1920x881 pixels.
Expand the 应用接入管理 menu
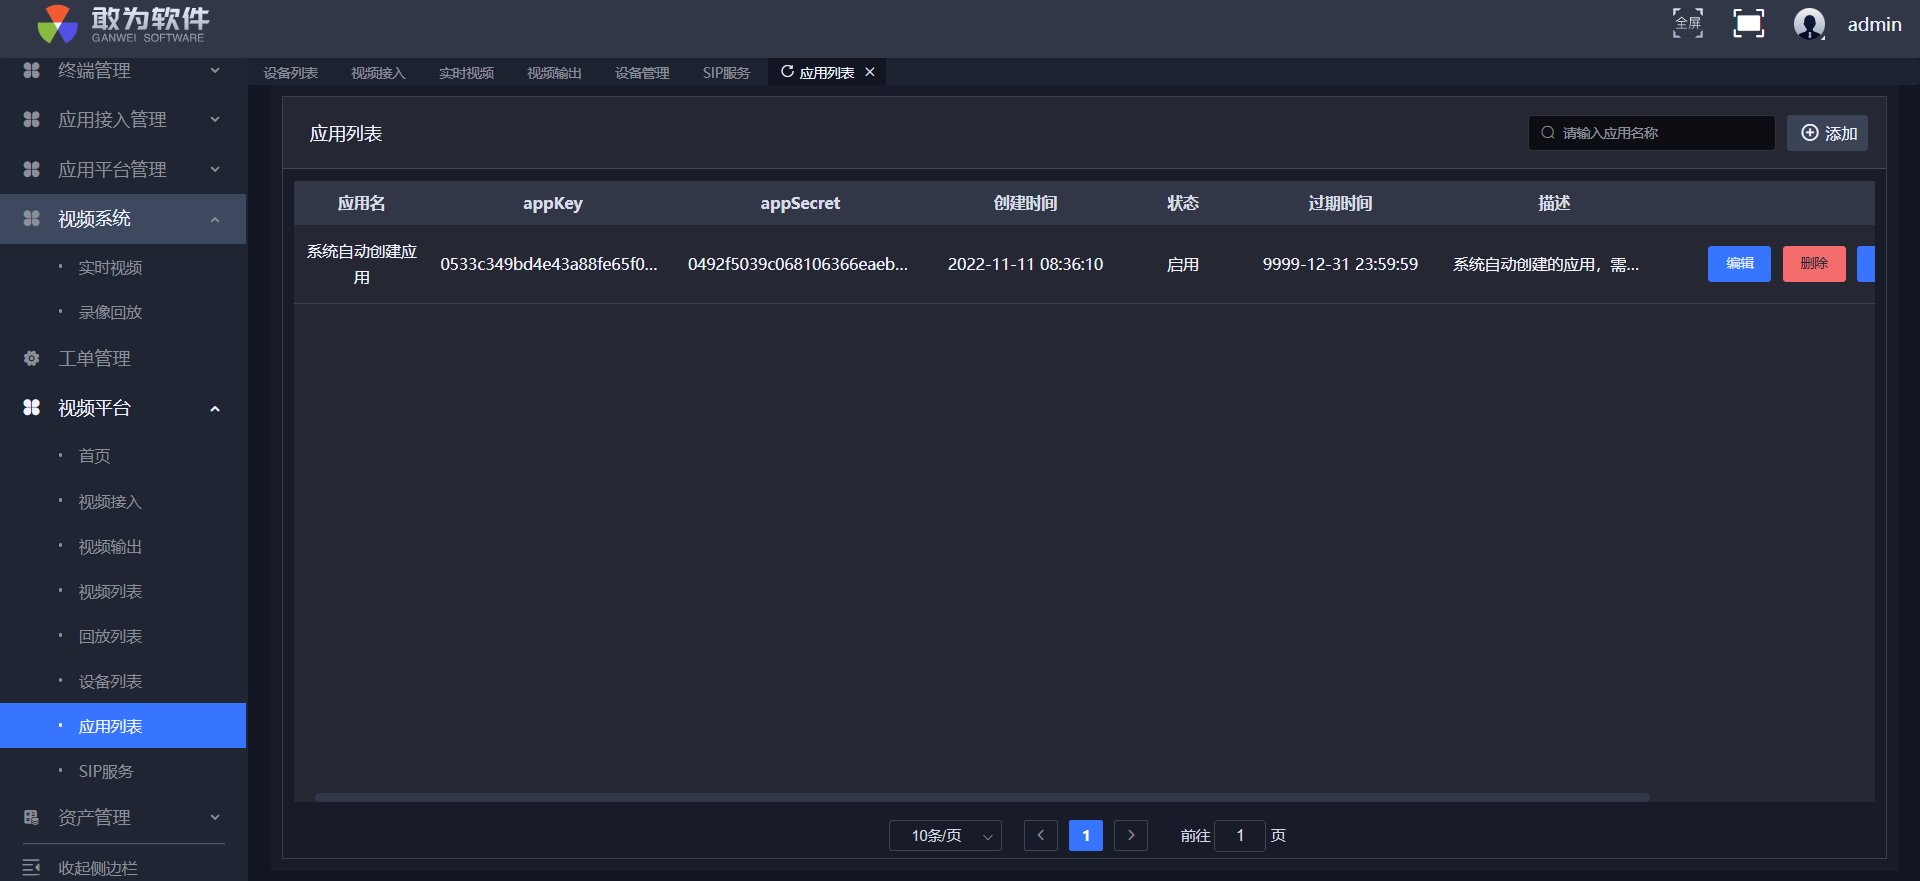tap(122, 120)
